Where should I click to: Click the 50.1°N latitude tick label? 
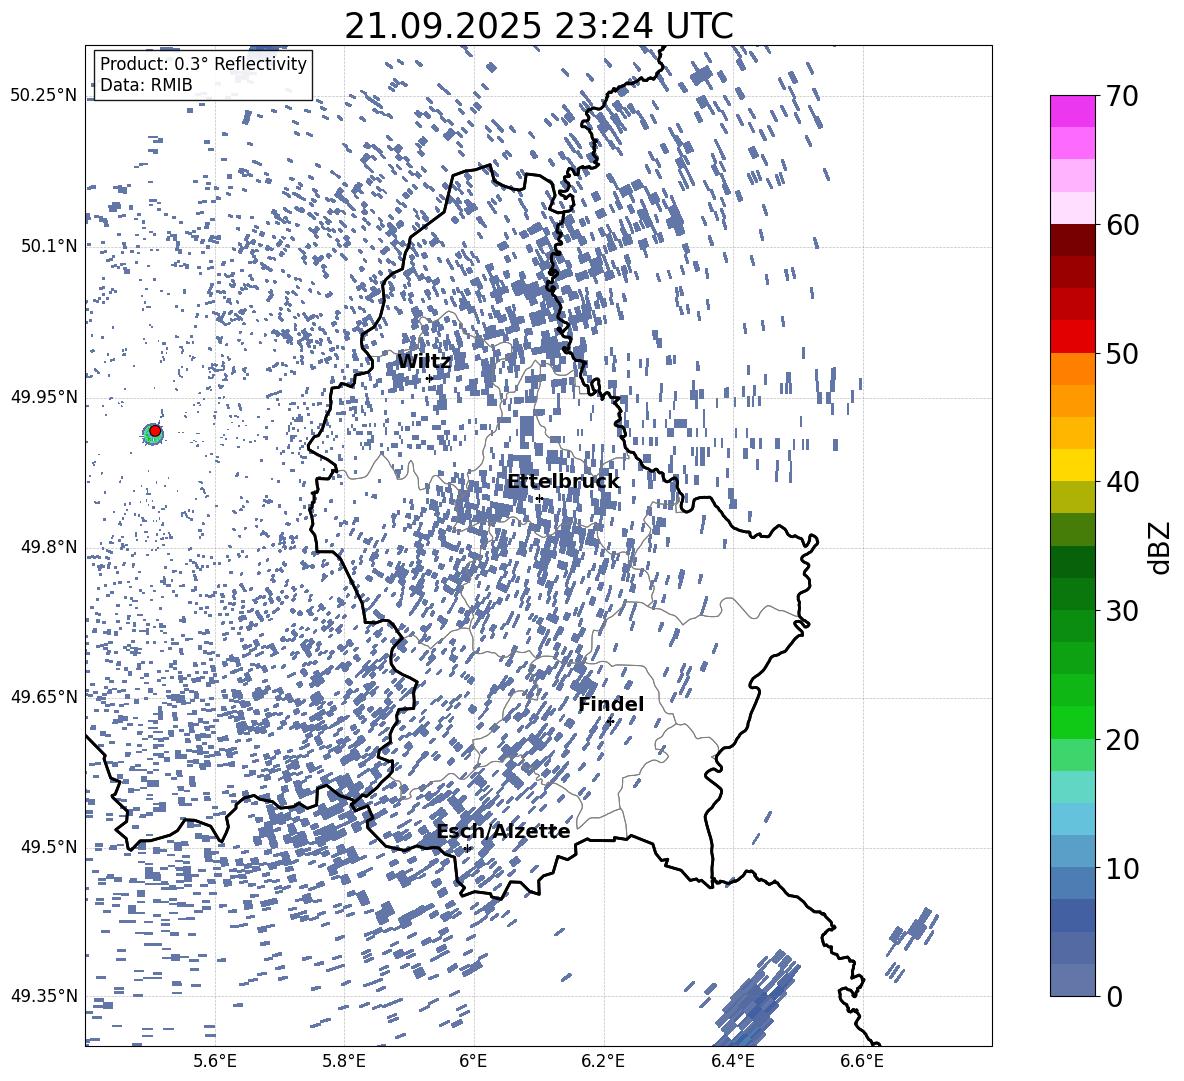click(49, 246)
